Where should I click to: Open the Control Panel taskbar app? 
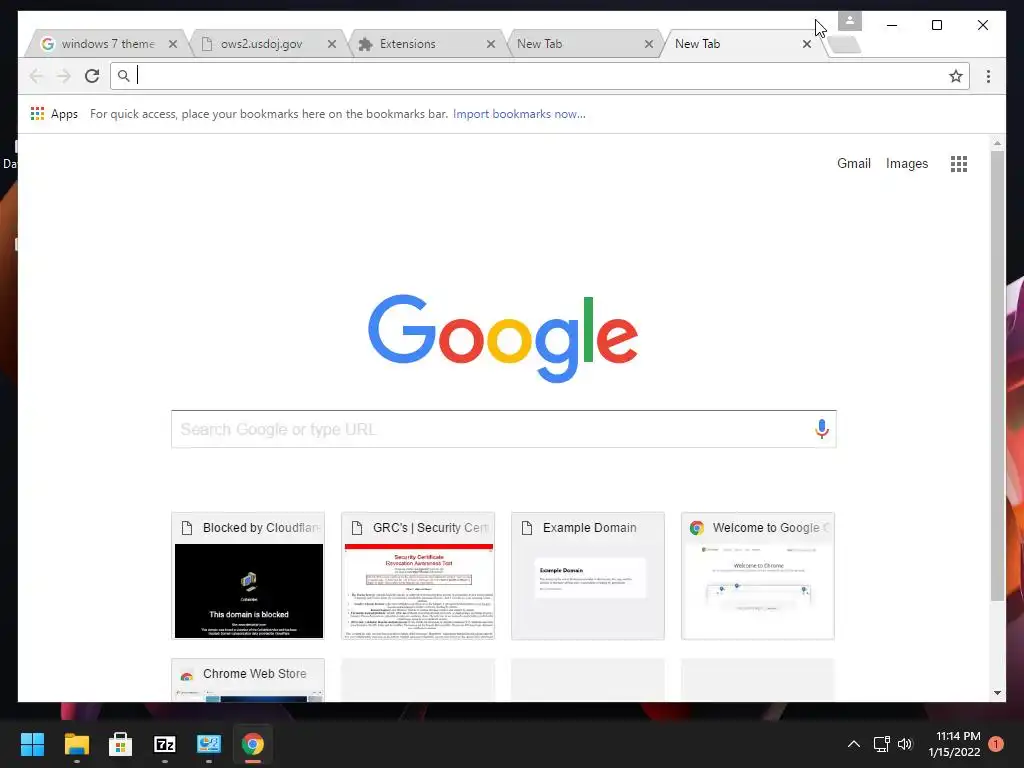click(209, 744)
